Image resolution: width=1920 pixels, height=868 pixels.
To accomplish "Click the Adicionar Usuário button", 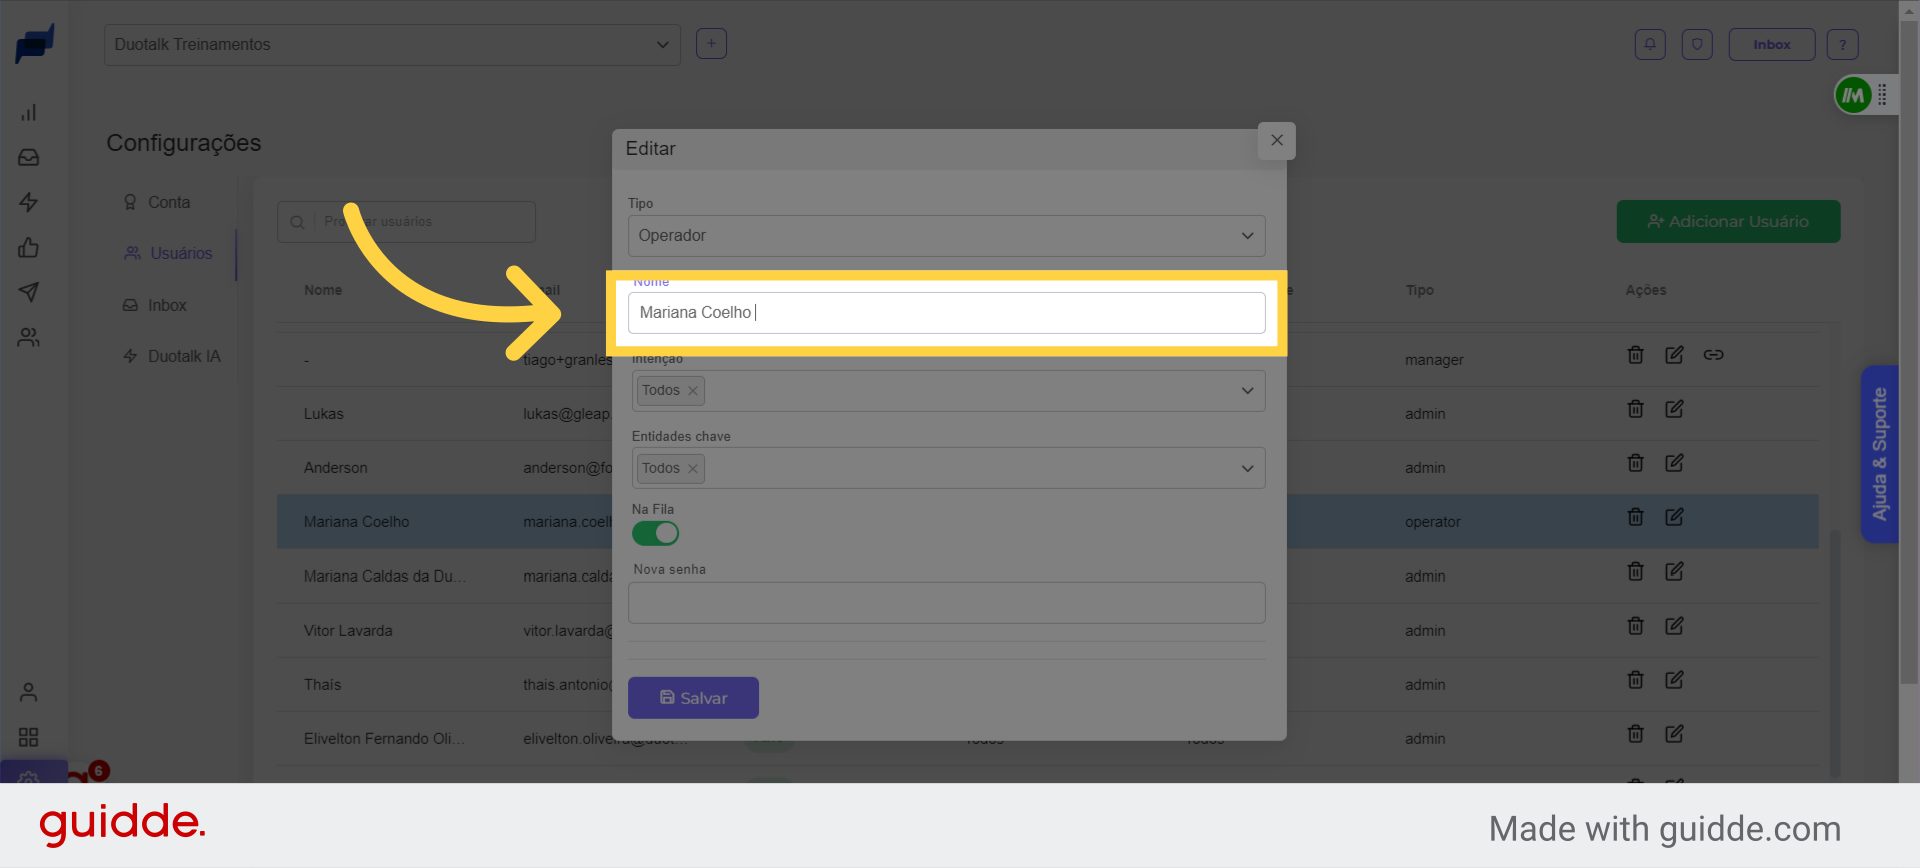I will click(1728, 221).
